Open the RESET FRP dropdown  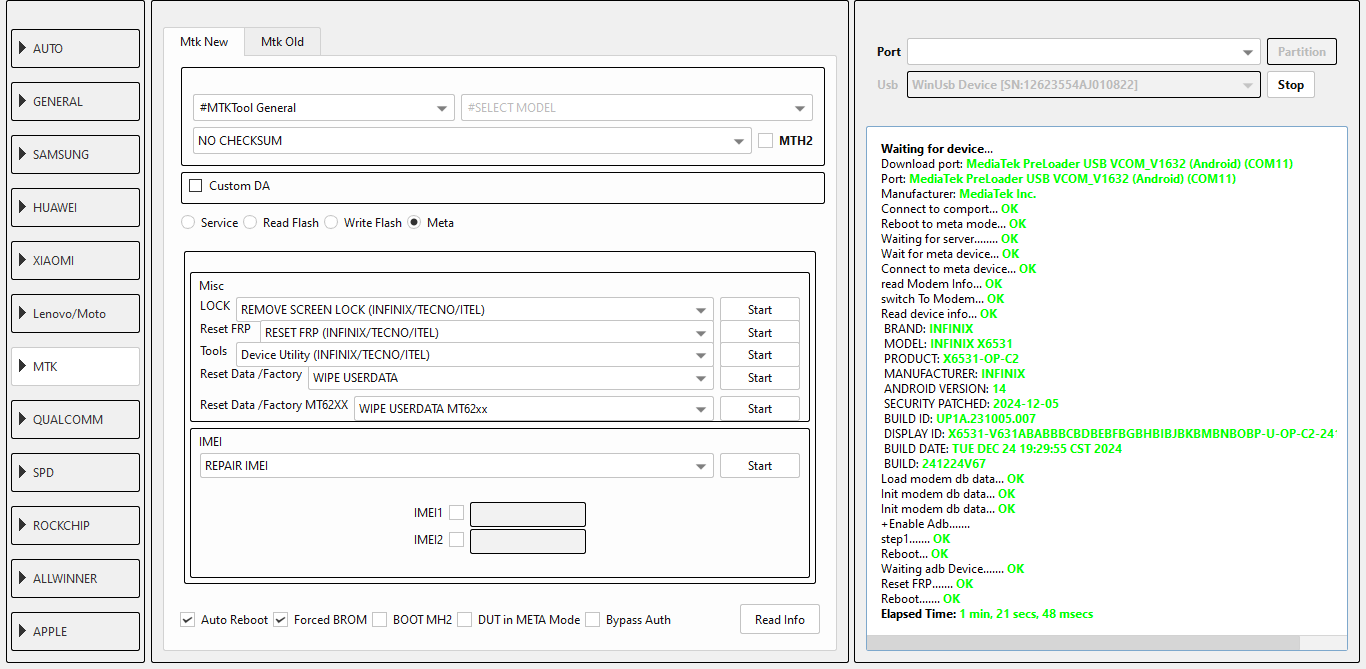(x=487, y=333)
